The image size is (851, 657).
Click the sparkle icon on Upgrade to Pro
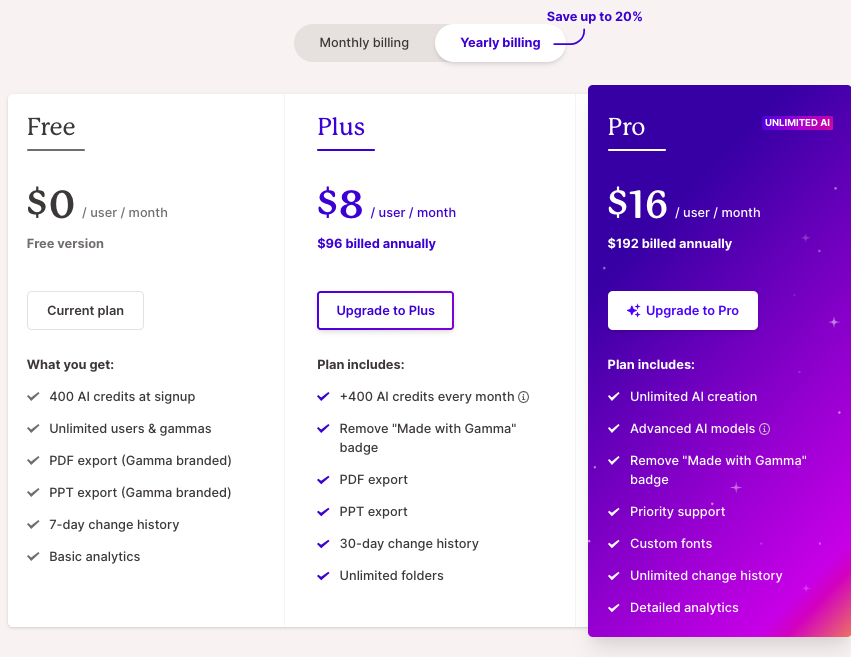(633, 310)
